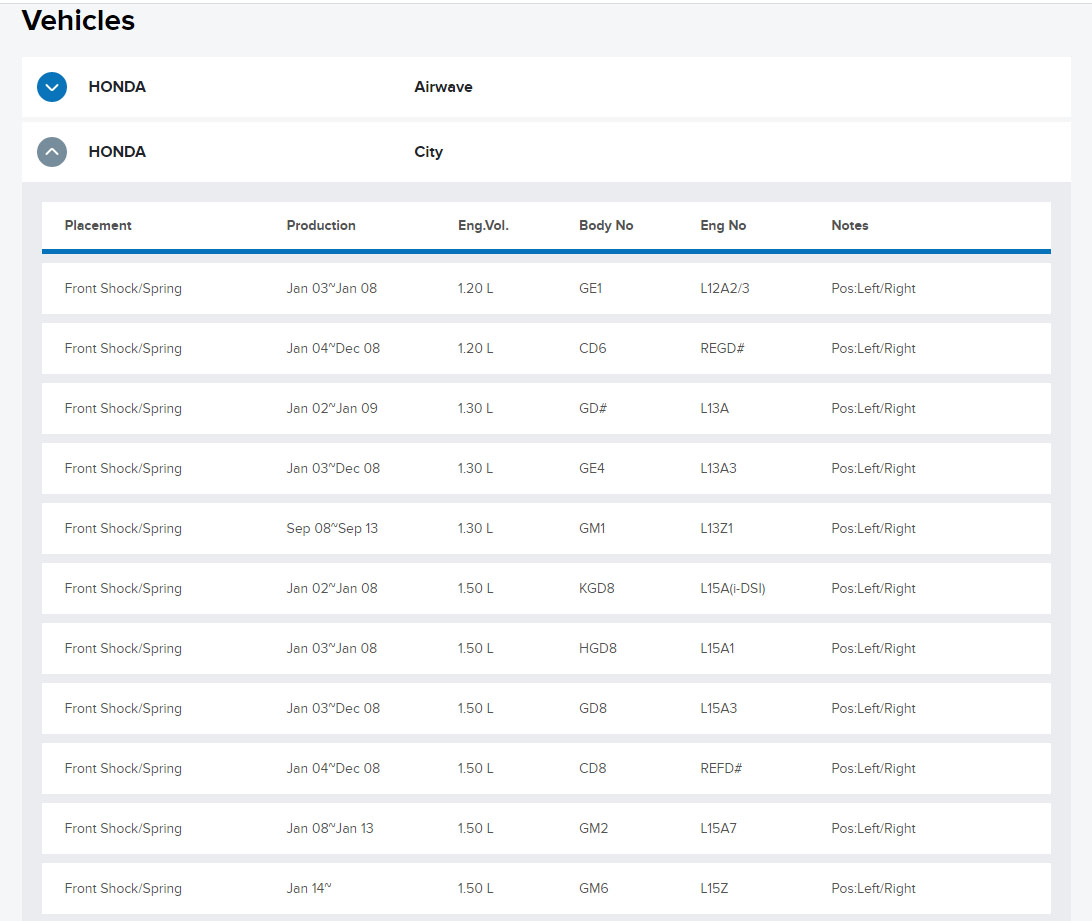Image resolution: width=1092 pixels, height=921 pixels.
Task: Click HONDA label in the Airwave row
Action: (x=117, y=87)
